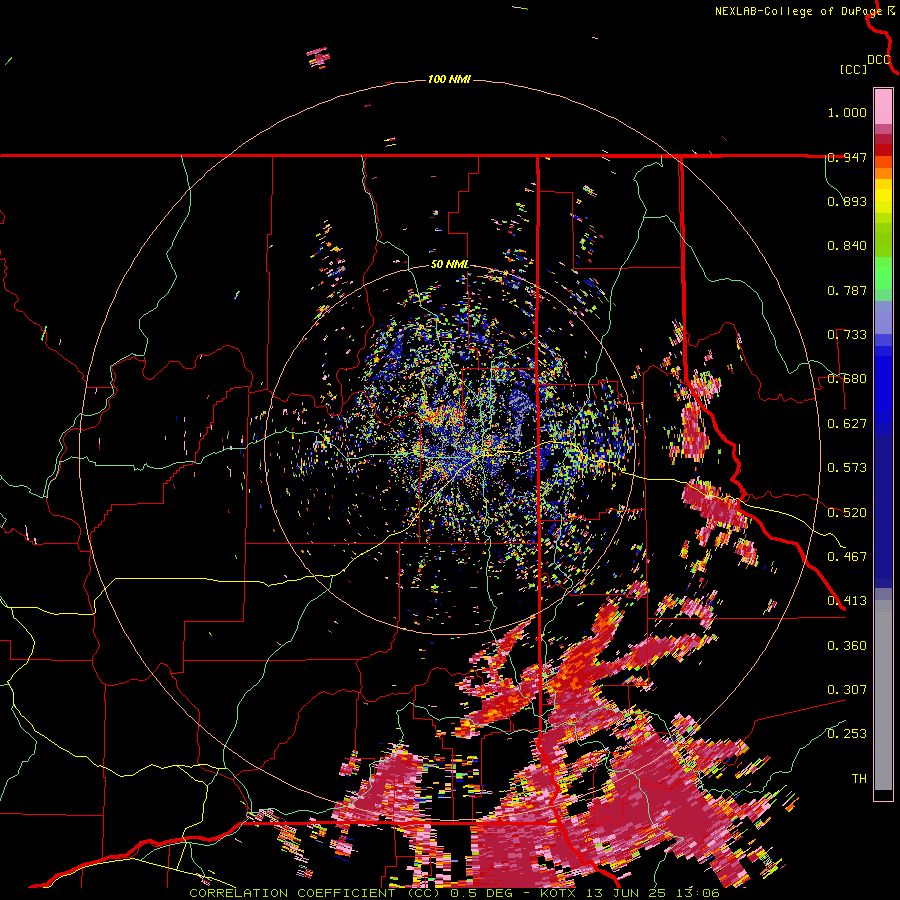Select the 0.840 legend value
The height and width of the screenshot is (900, 900).
tap(847, 246)
